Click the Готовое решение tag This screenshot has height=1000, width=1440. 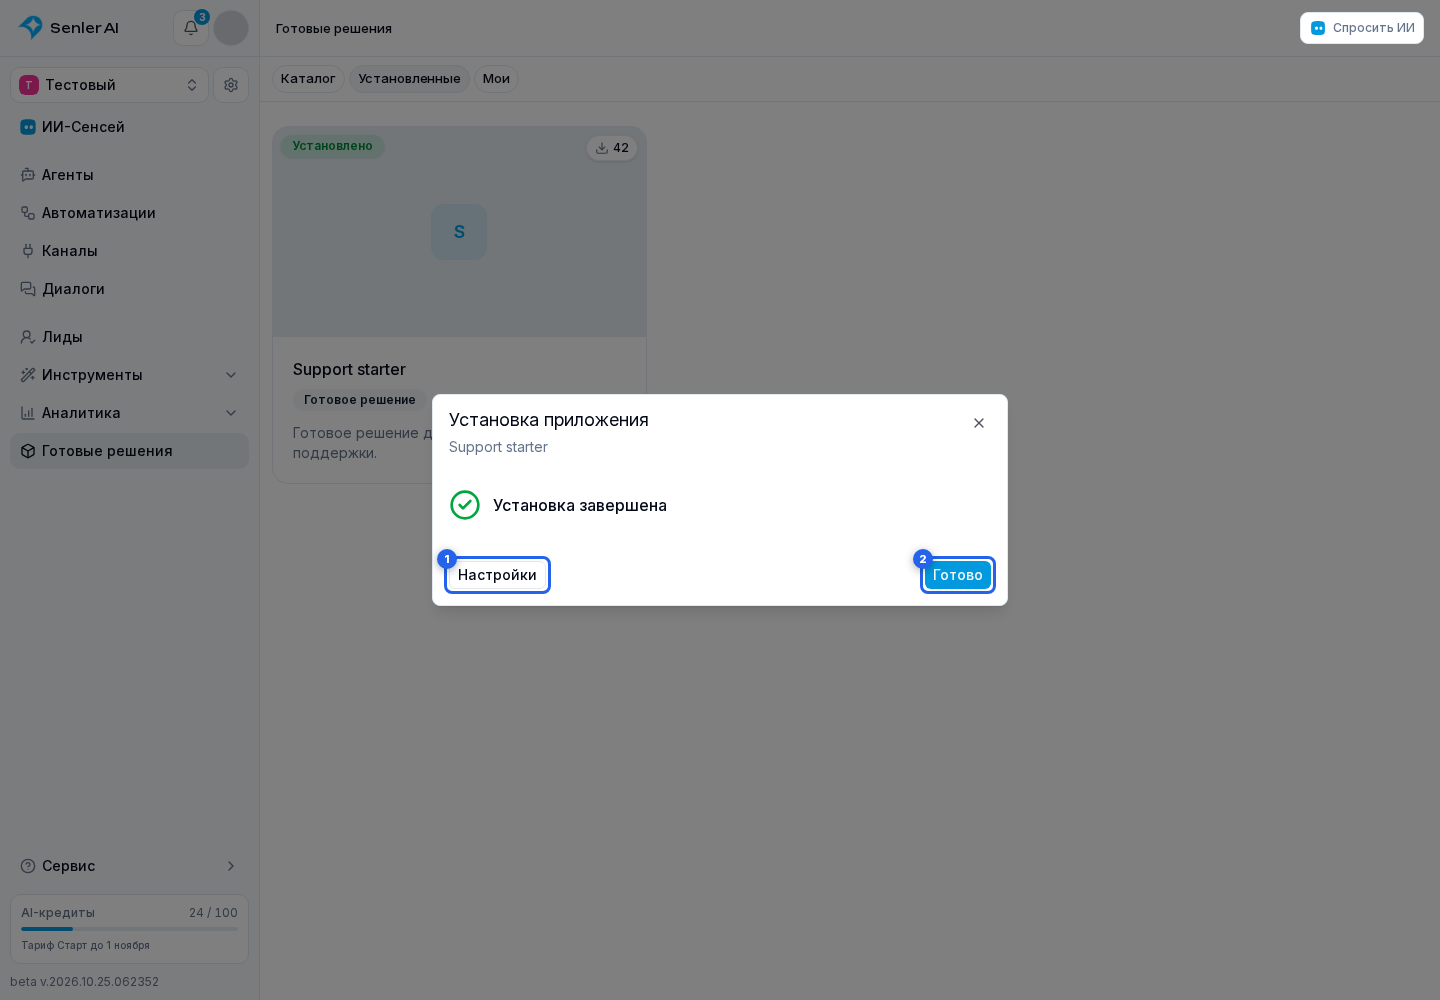click(x=359, y=400)
